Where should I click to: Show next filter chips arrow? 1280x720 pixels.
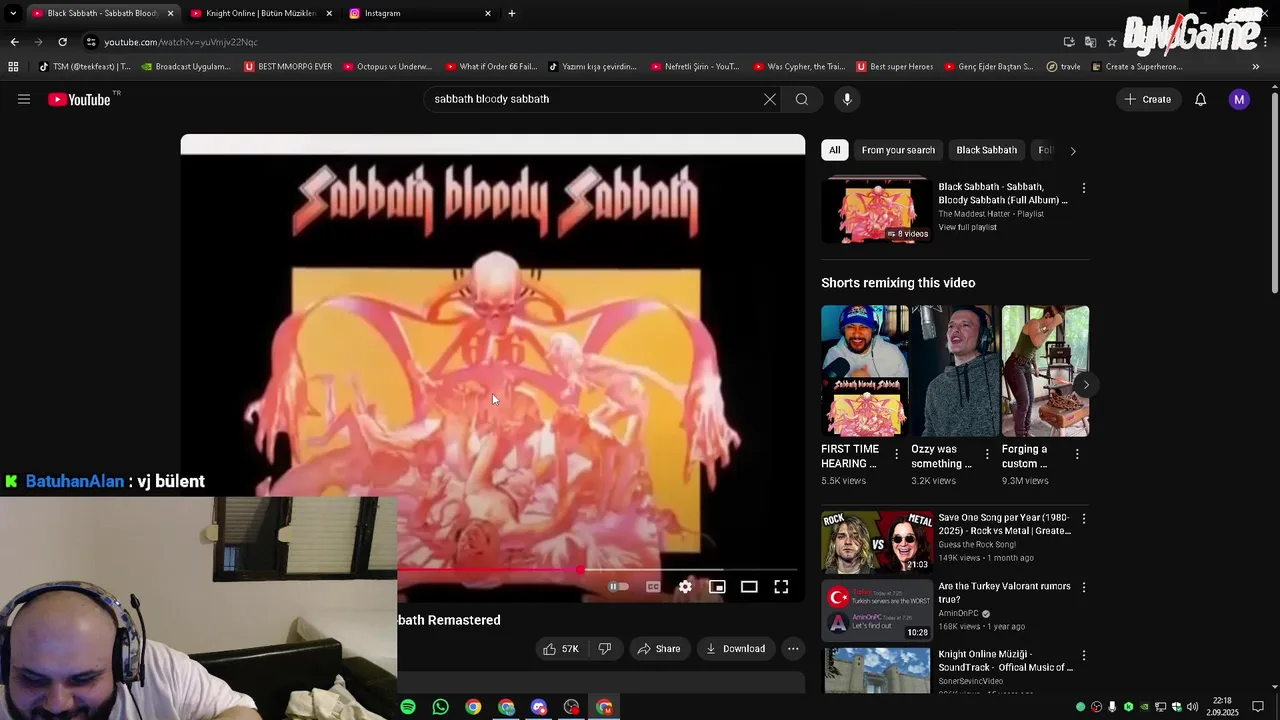(1073, 151)
